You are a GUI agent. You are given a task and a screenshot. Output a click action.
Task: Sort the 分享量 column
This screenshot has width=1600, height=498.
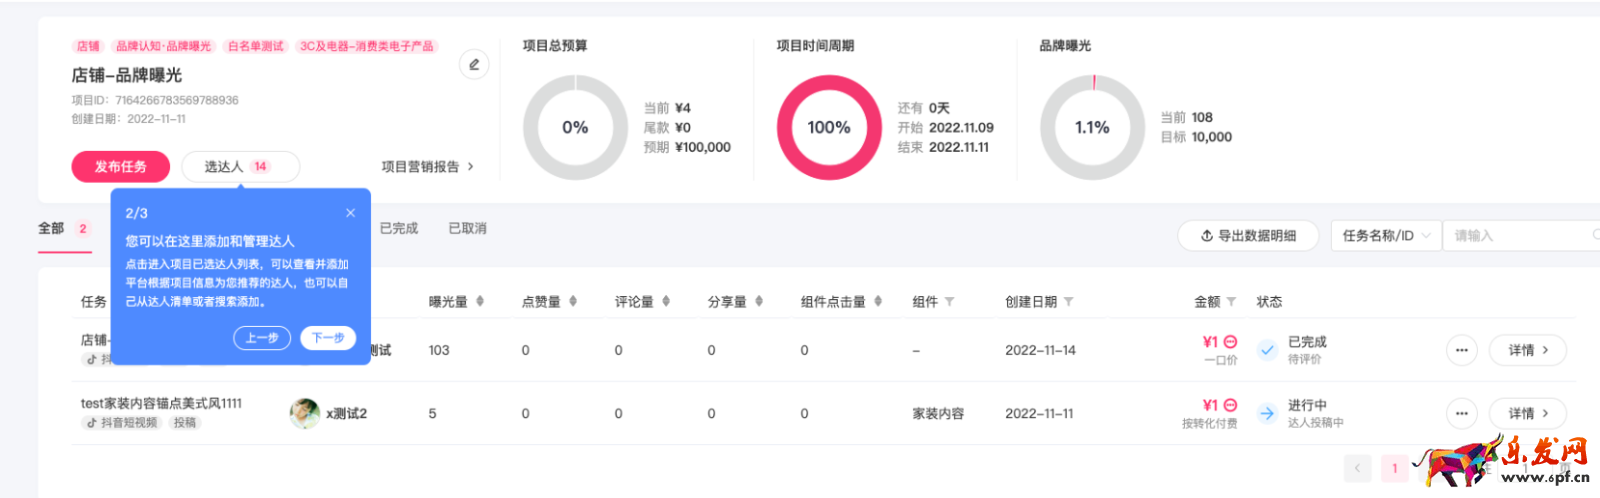click(x=759, y=301)
